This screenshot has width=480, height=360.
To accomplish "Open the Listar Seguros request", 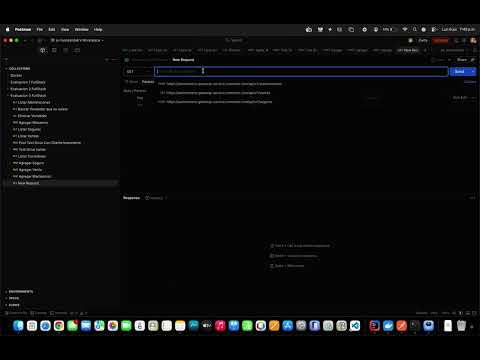I will click(29, 129).
